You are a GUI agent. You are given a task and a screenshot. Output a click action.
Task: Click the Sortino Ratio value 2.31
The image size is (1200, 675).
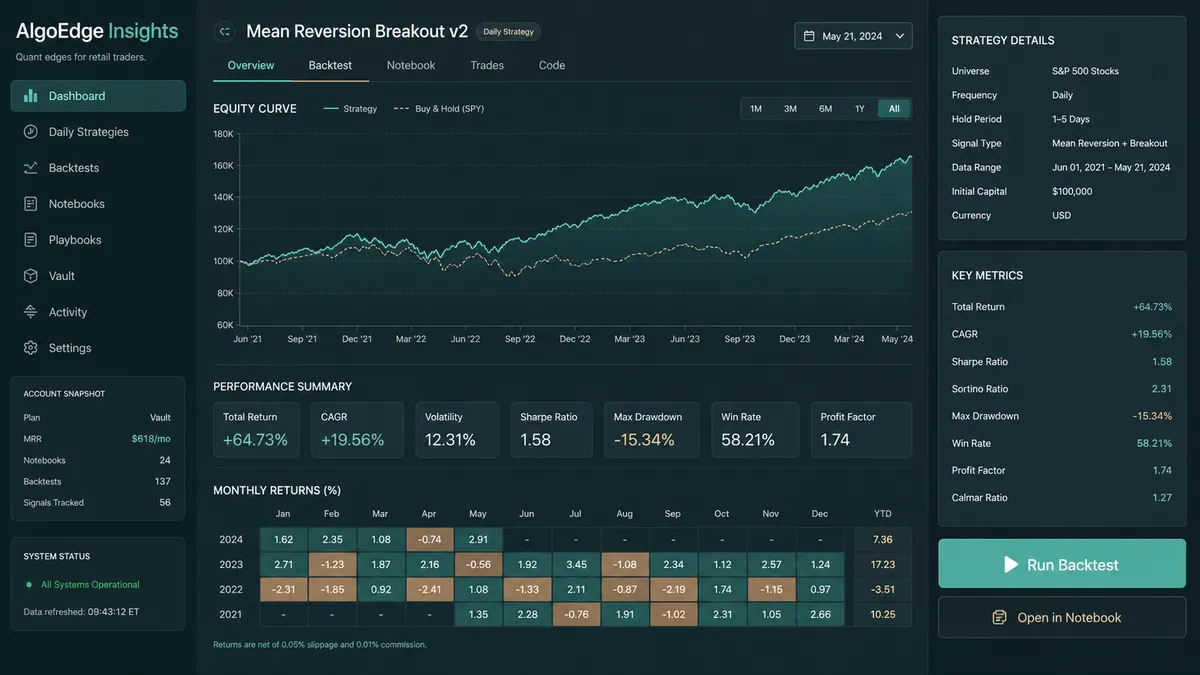point(1161,389)
